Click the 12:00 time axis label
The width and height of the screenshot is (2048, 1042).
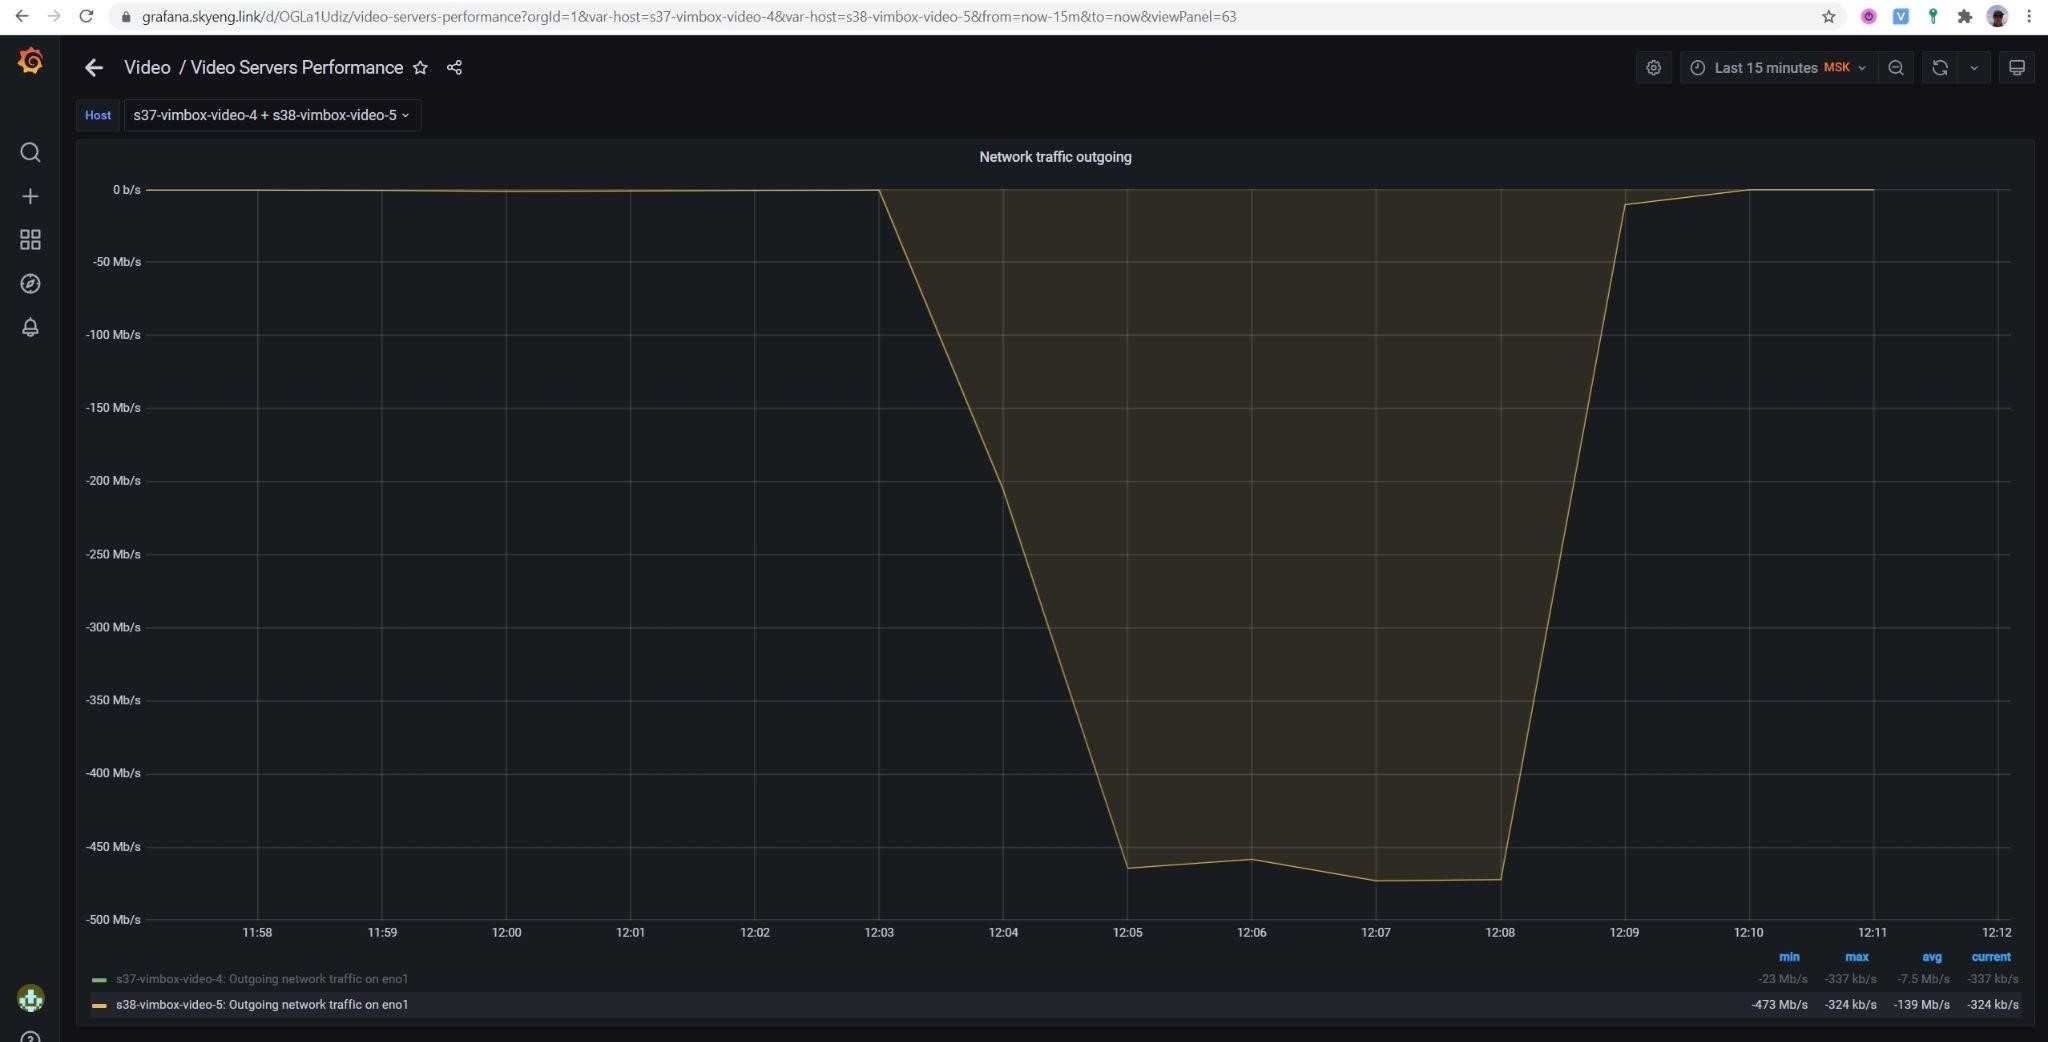[x=506, y=932]
